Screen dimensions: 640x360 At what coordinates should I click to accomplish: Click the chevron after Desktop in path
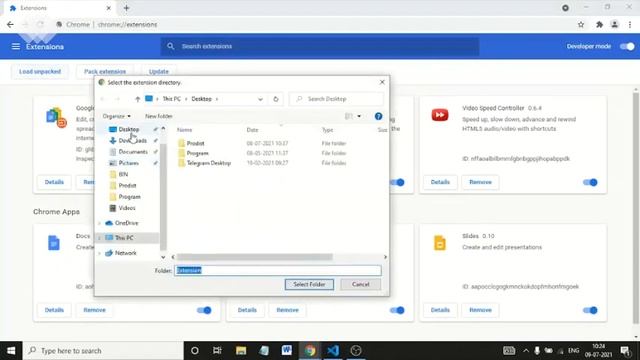[x=217, y=99]
